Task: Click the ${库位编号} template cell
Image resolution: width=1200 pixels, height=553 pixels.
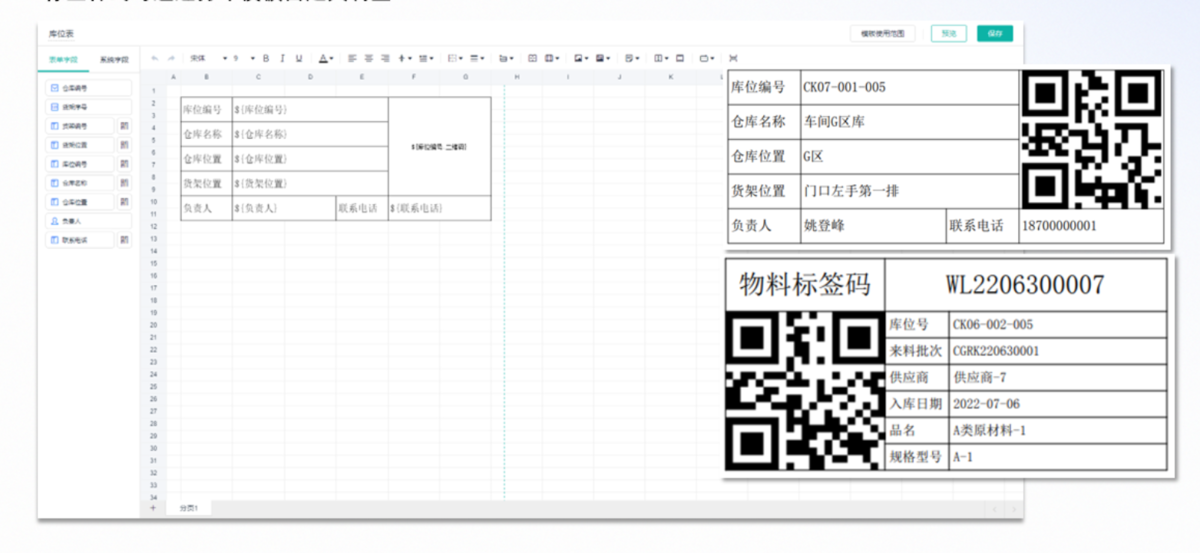Action: [x=310, y=109]
